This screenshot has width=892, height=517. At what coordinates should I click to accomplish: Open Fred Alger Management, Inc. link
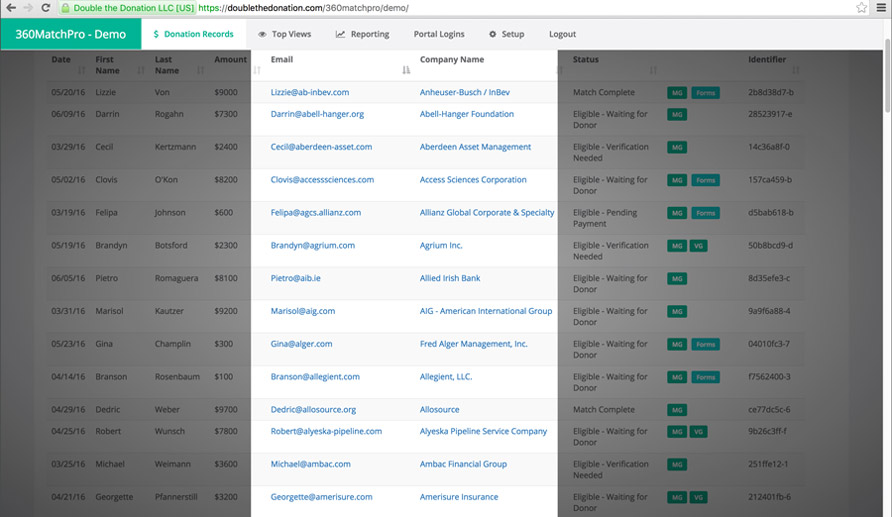pos(473,344)
